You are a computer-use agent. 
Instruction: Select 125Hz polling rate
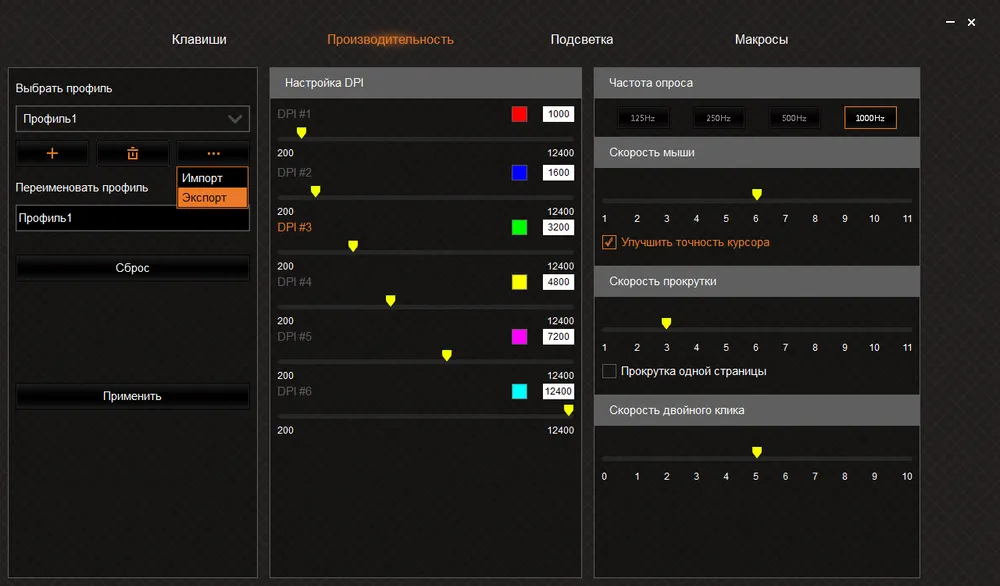pyautogui.click(x=642, y=118)
